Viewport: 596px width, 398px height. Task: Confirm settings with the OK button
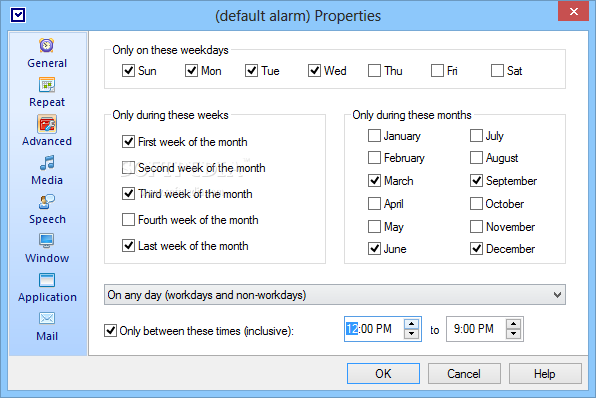[x=383, y=373]
